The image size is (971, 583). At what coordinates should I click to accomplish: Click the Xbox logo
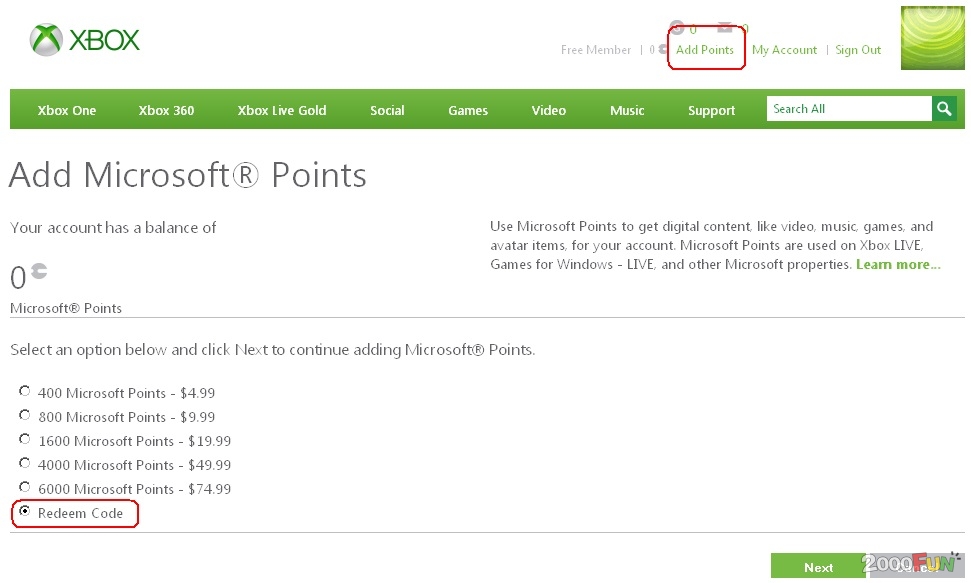[85, 40]
